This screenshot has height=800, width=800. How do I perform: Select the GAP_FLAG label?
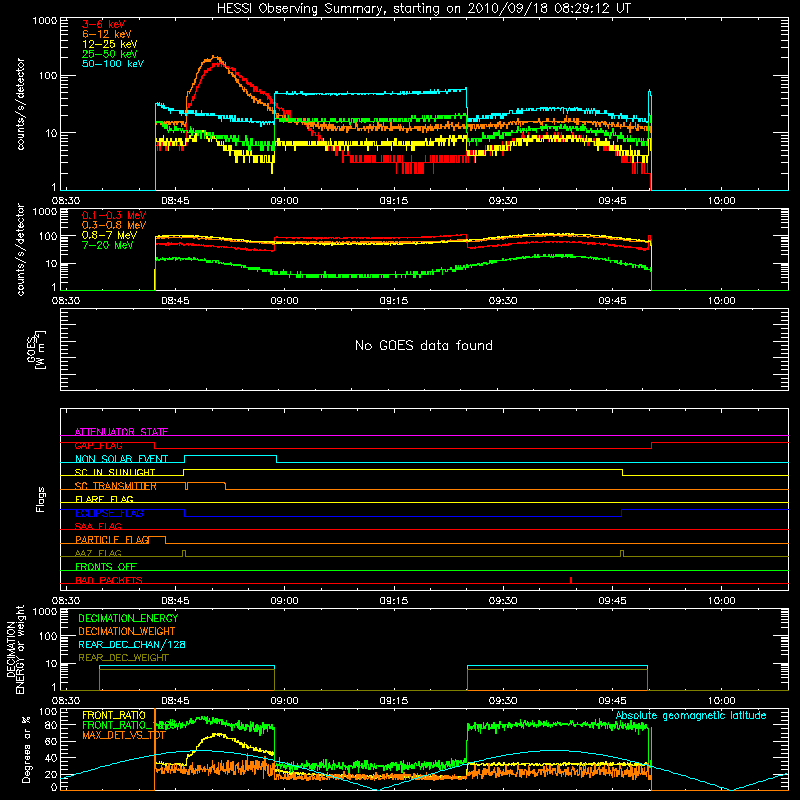click(x=98, y=445)
